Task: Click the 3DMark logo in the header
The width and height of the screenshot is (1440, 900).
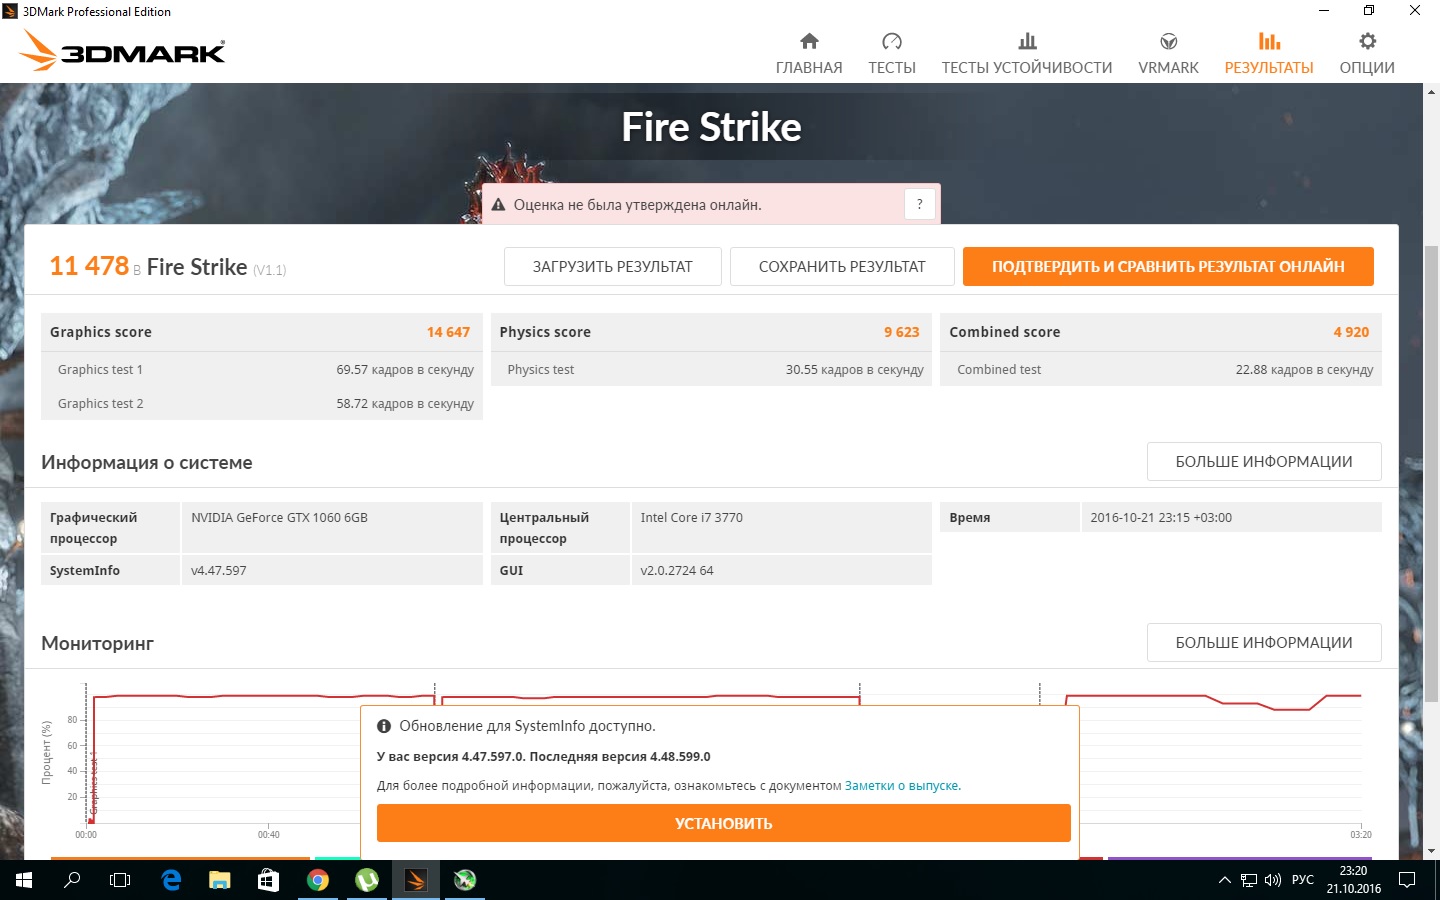Action: point(123,50)
